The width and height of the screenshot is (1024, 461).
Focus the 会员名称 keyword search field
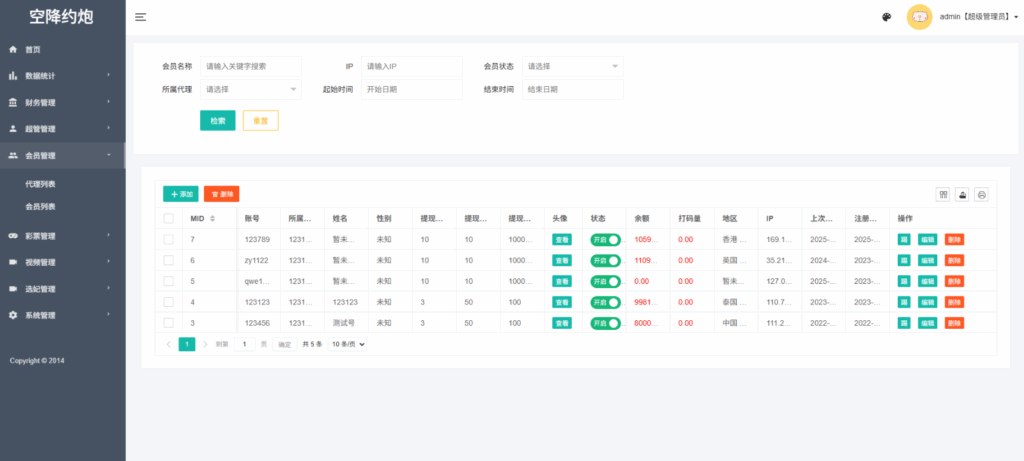(251, 67)
